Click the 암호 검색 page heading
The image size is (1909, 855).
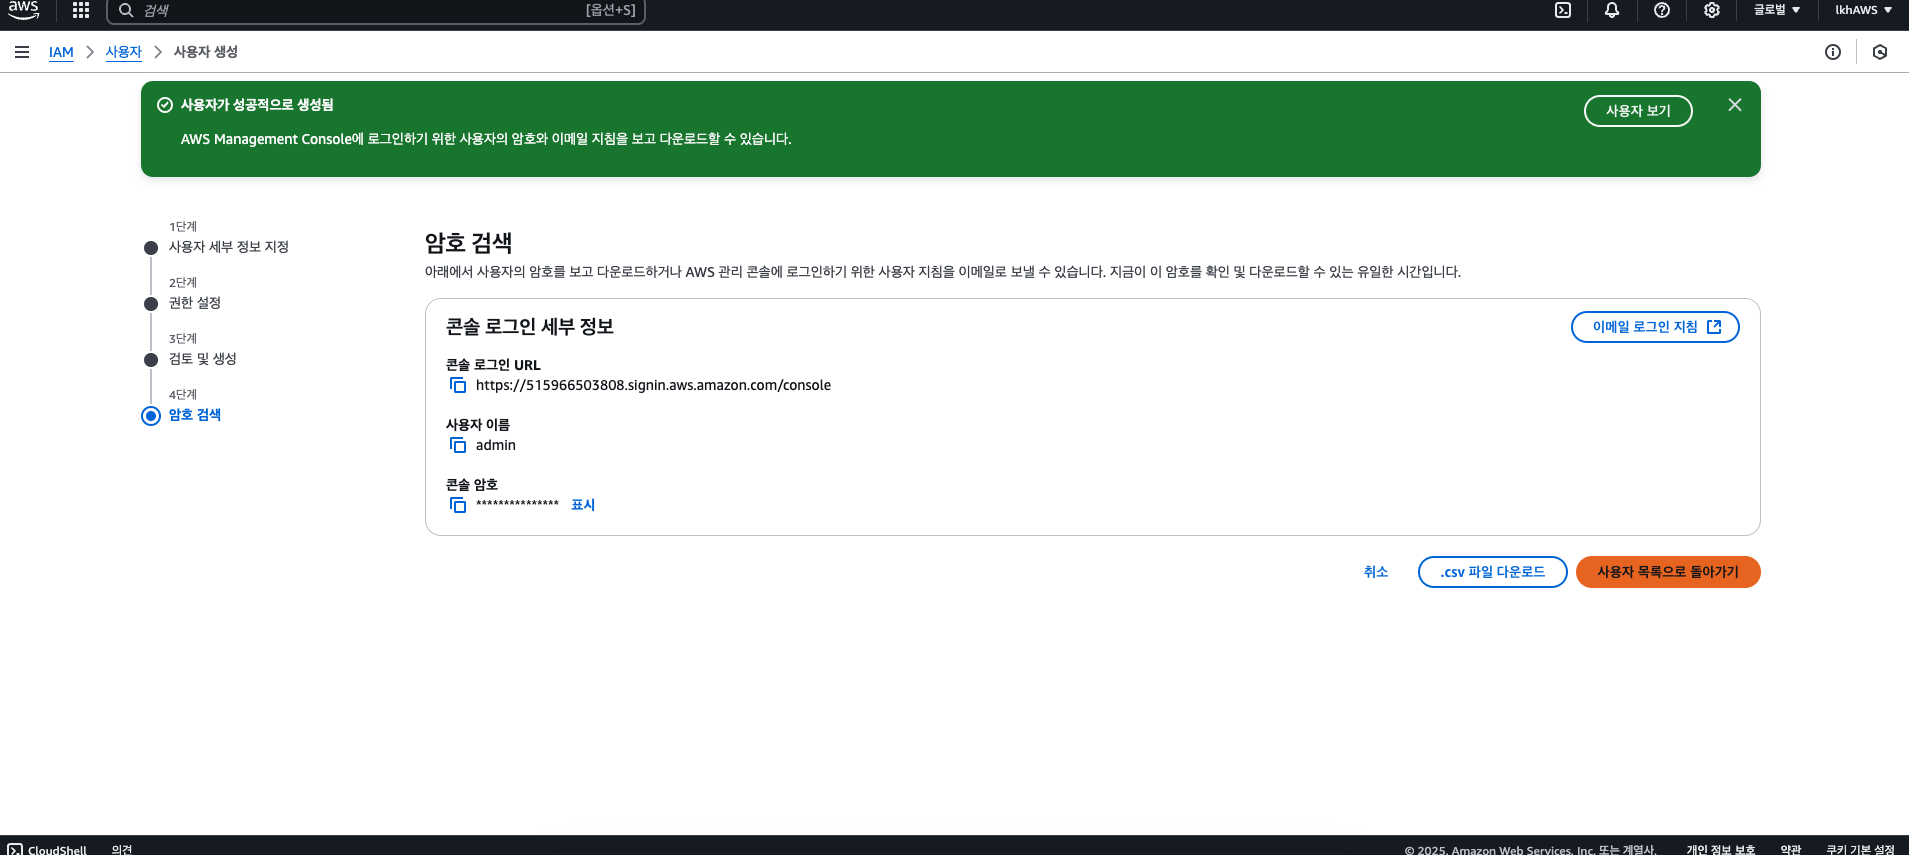469,243
